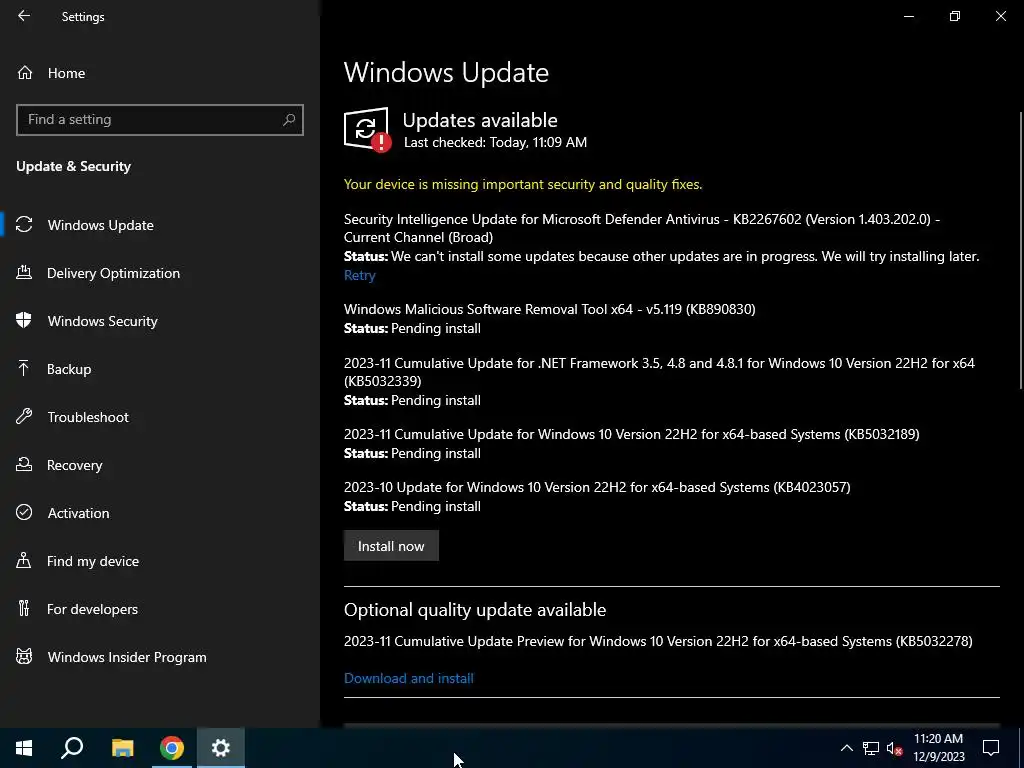Click the muted volume speaker icon
This screenshot has width=1024, height=768.
click(x=894, y=748)
